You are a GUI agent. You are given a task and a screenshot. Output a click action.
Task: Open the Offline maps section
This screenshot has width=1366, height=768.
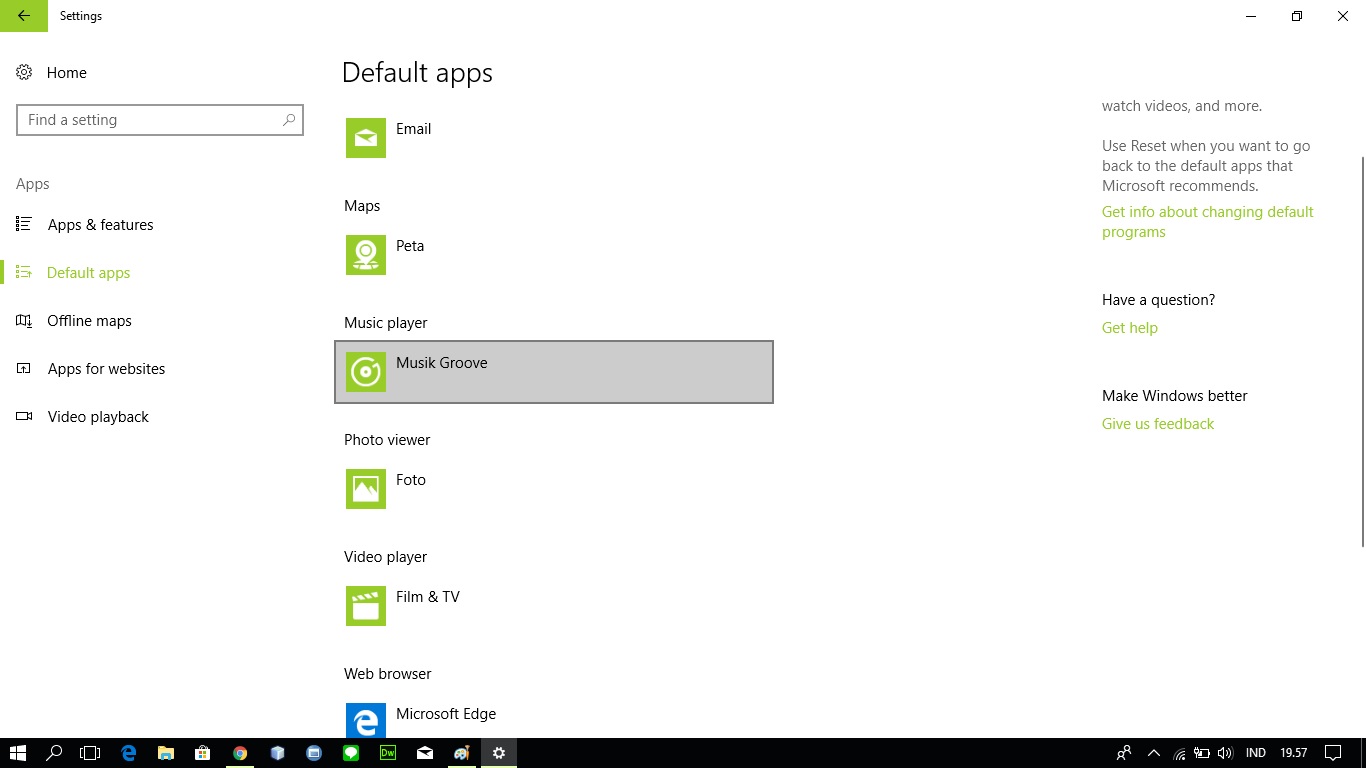click(160, 321)
